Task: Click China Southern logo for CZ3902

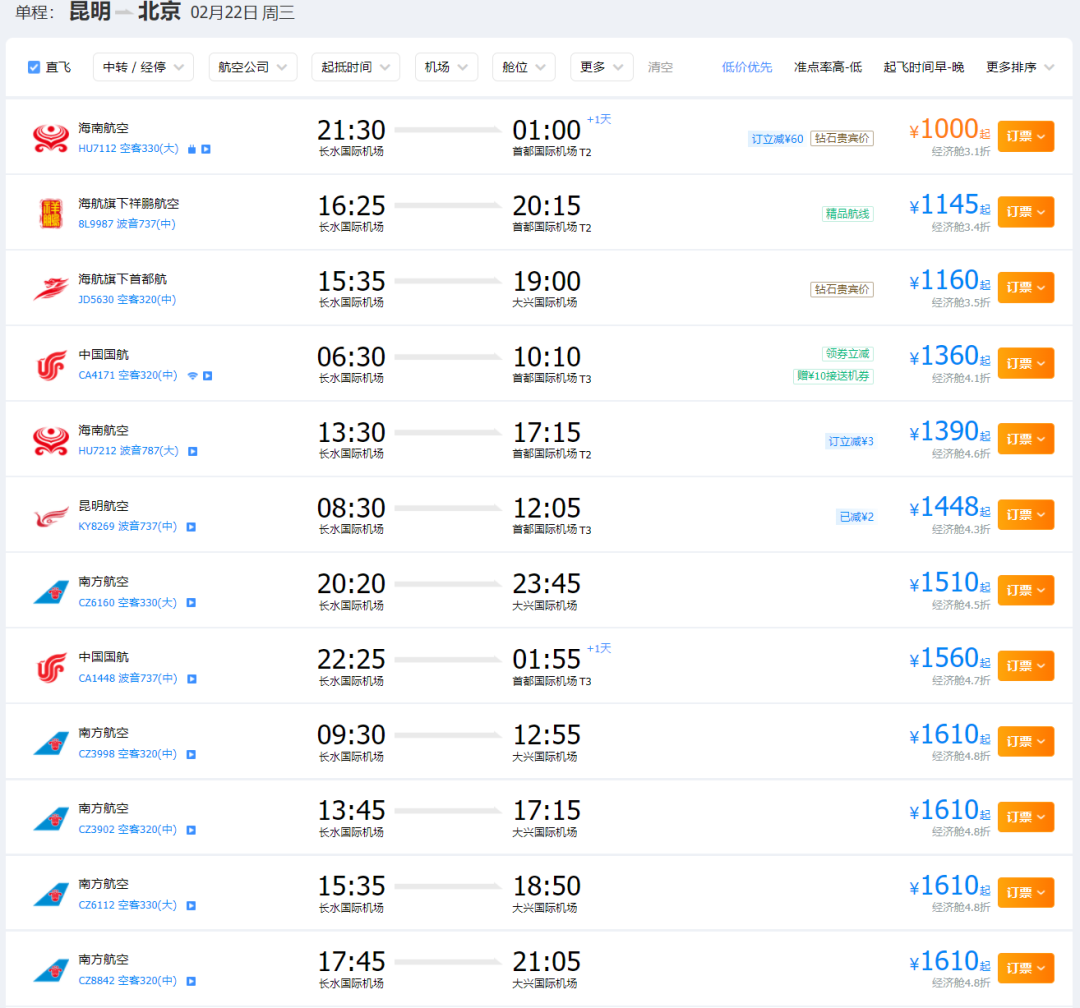Action: pyautogui.click(x=51, y=819)
